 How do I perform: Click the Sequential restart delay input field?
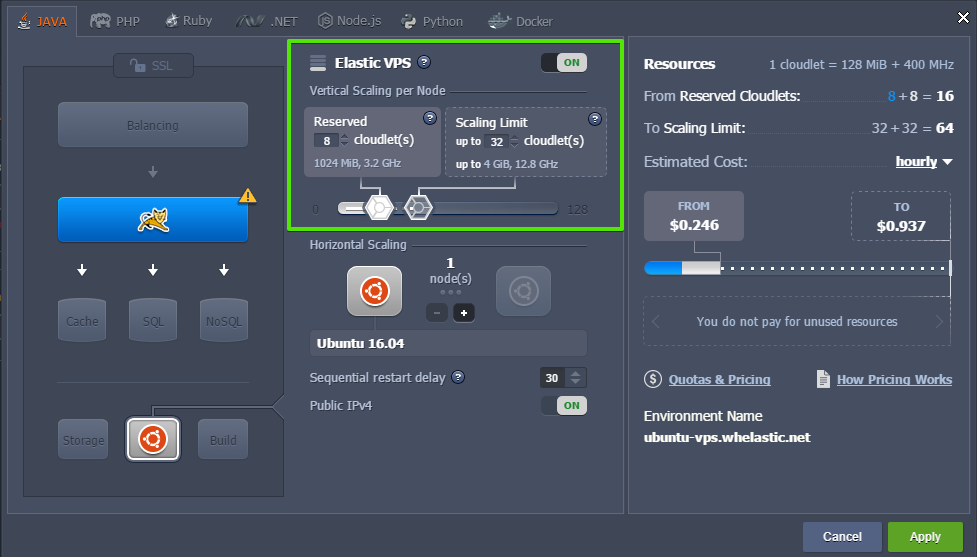[551, 377]
